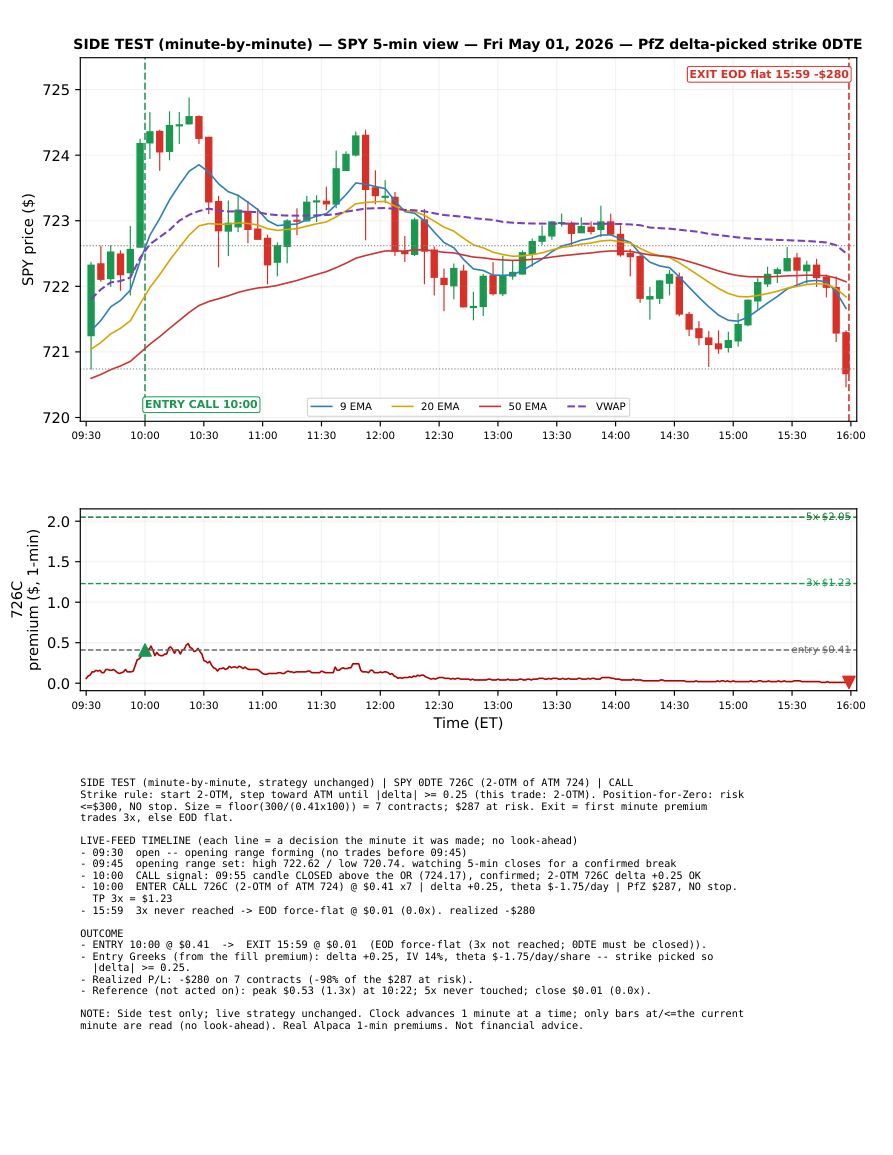Click the green entry triangle marker on premium chart
This screenshot has width=893, height=1155.
pyautogui.click(x=145, y=650)
